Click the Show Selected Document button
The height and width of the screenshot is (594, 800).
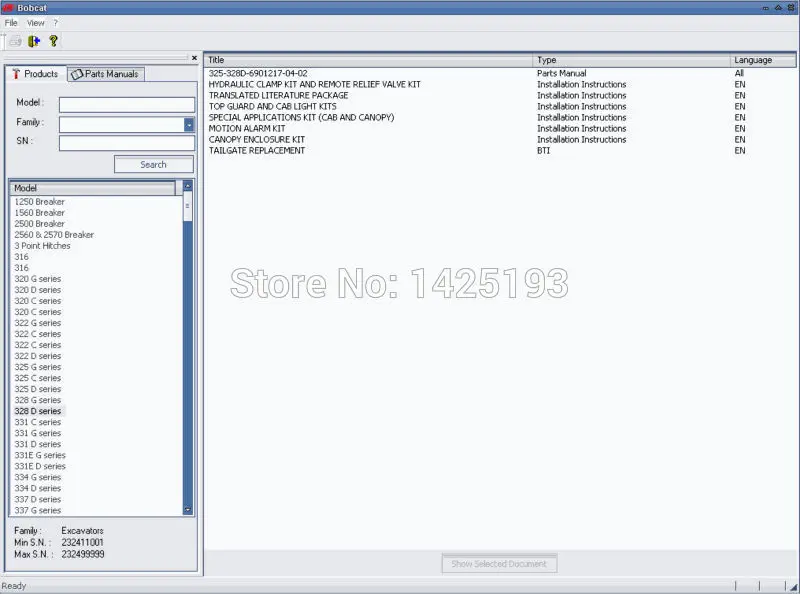pos(499,563)
